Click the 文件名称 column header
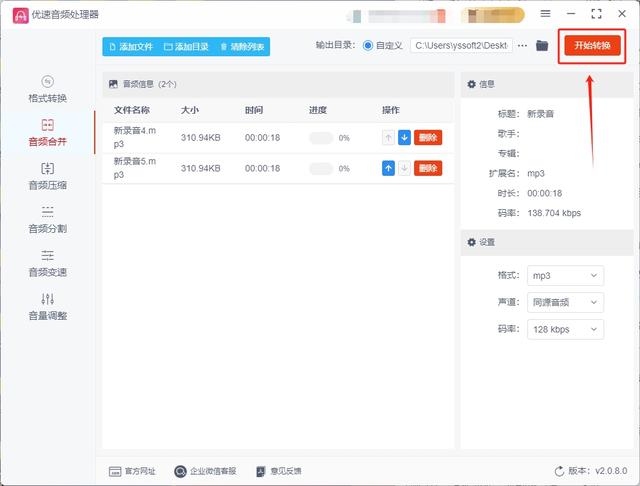The height and width of the screenshot is (486, 640). pos(132,110)
